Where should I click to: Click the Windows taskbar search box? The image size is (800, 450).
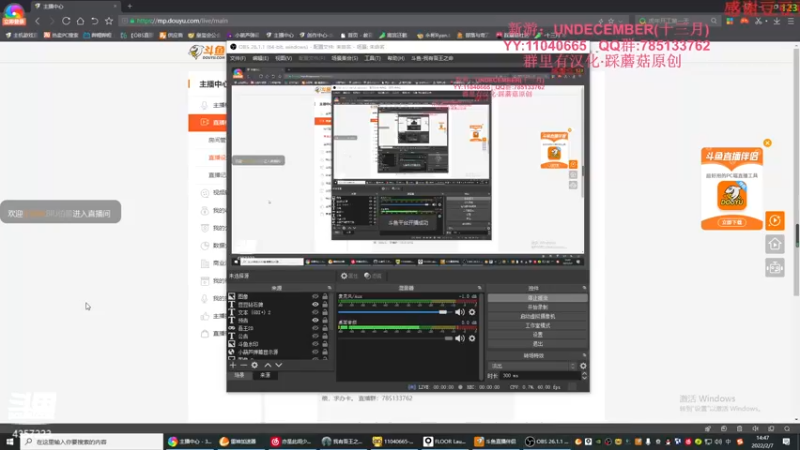coord(92,442)
